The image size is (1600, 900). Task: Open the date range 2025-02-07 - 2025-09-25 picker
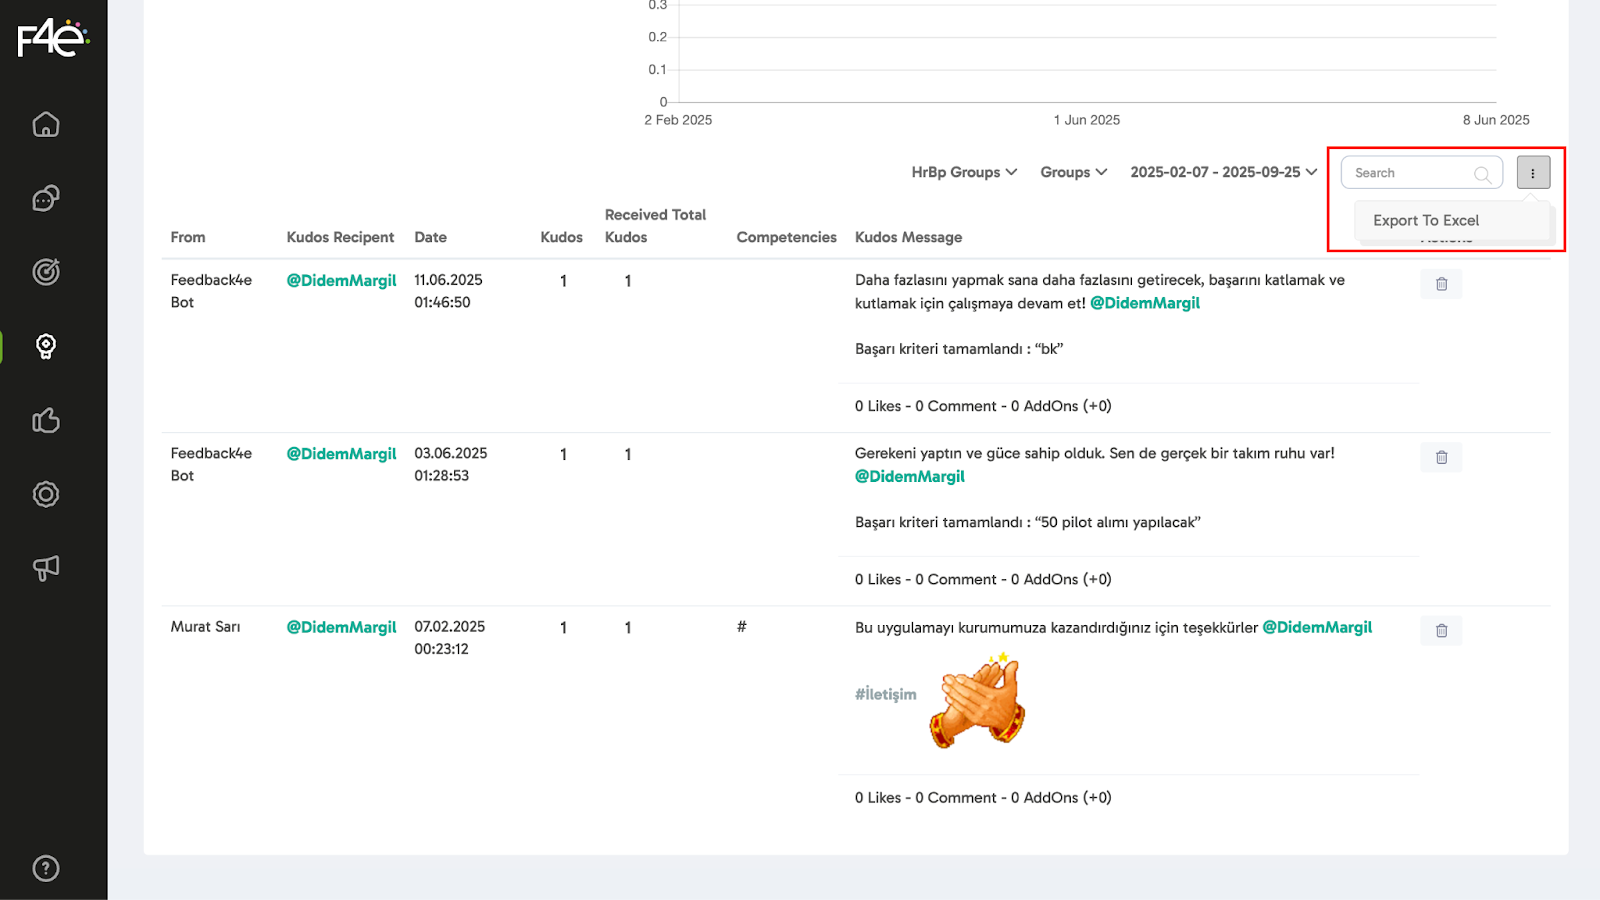[1223, 172]
